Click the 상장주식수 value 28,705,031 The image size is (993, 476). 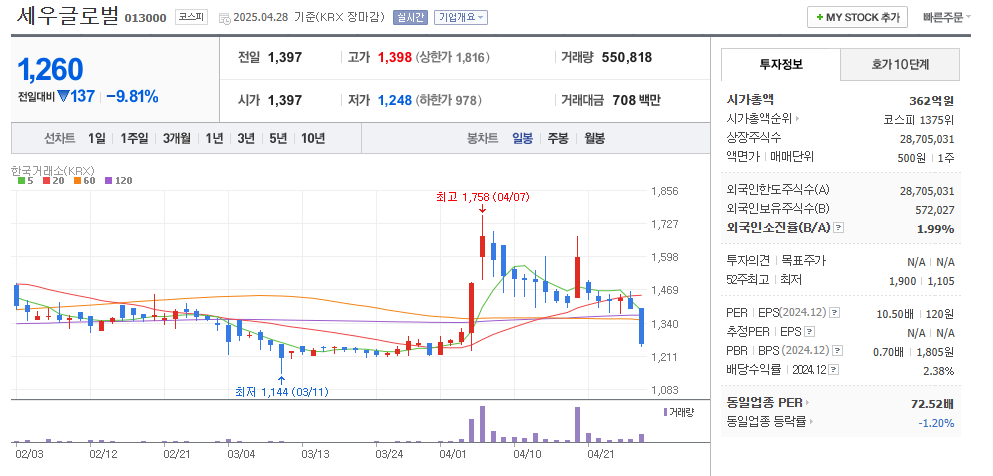[x=927, y=139]
